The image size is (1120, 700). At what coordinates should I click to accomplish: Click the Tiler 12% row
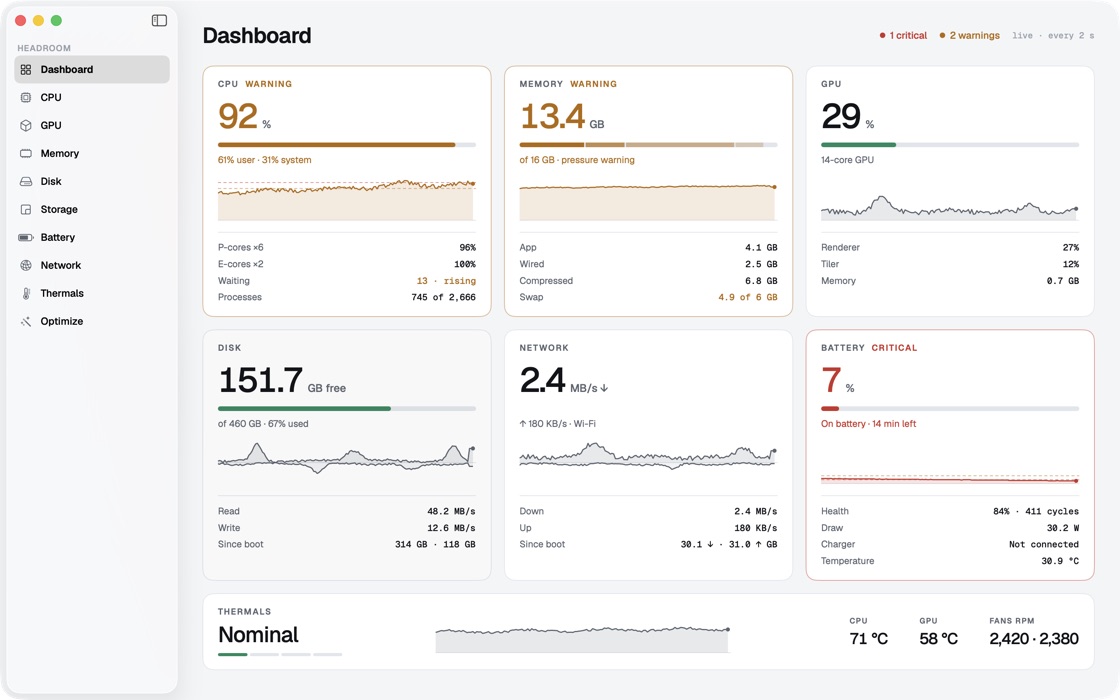point(950,264)
